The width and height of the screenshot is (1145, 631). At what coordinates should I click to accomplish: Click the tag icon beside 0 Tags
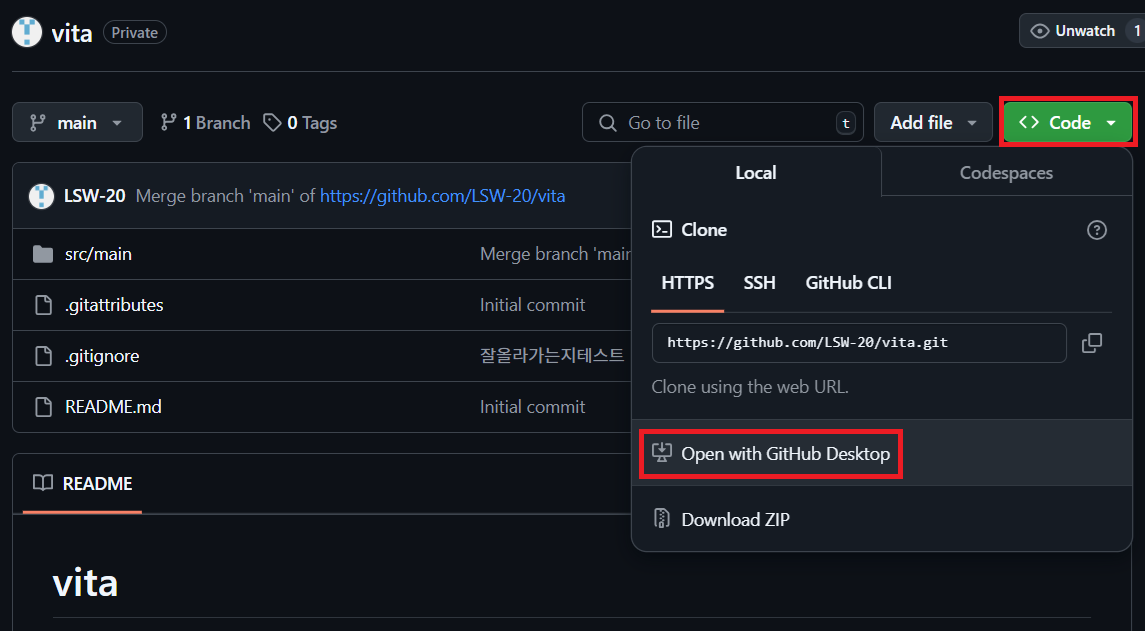(272, 122)
